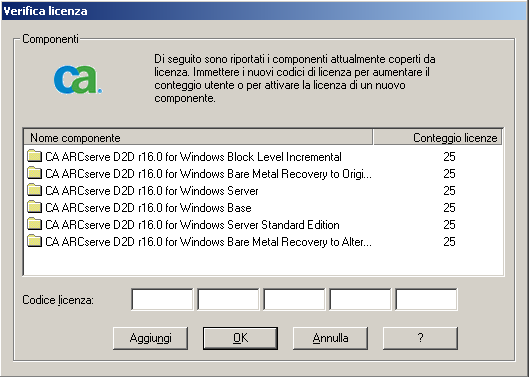Cancel with the Annulla button
The image size is (529, 377).
(330, 338)
